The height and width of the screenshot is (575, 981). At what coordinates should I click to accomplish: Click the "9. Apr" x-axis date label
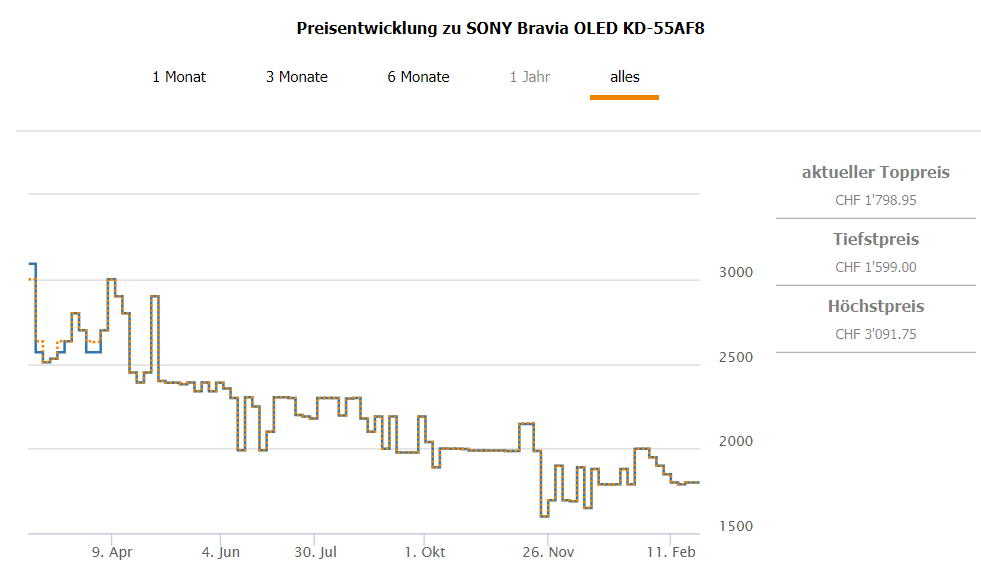pos(112,552)
